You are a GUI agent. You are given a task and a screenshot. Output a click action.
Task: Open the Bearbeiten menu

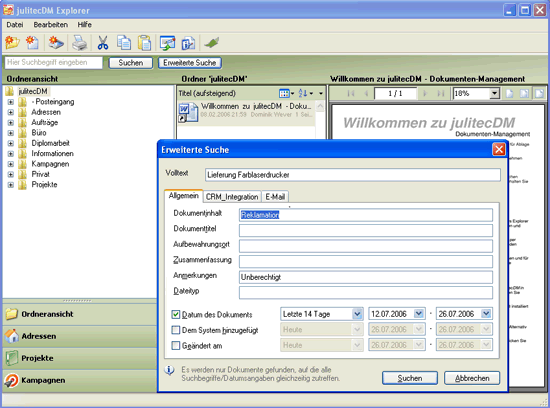[51, 25]
